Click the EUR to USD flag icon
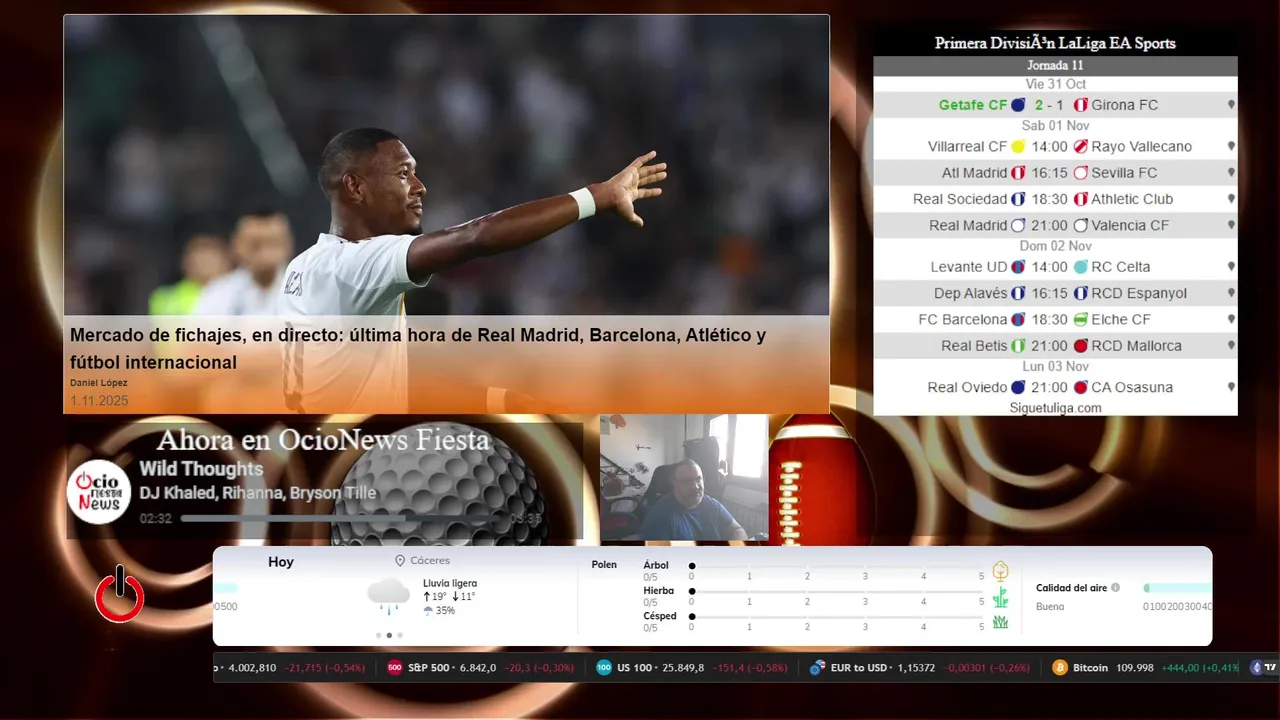 (818, 668)
